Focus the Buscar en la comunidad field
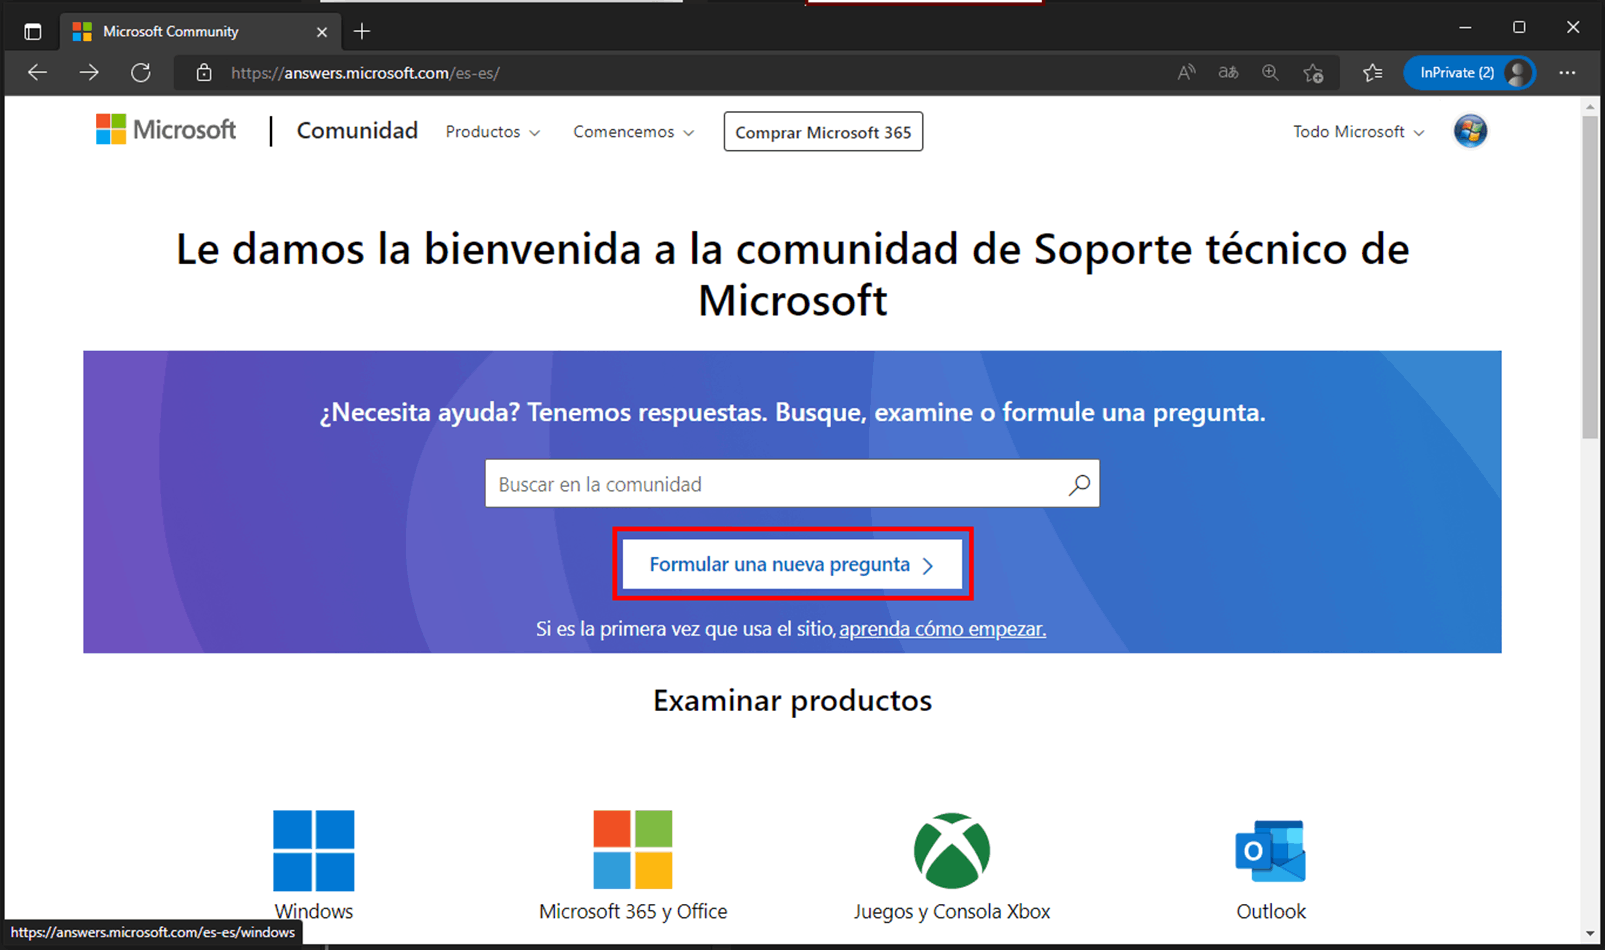This screenshot has width=1605, height=950. [792, 484]
